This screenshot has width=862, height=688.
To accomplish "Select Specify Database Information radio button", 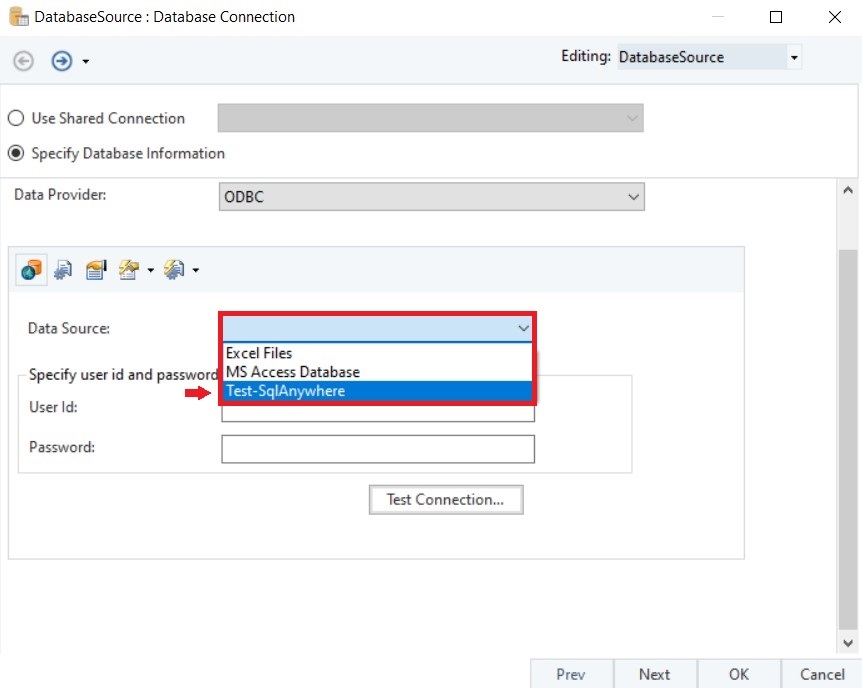I will [x=16, y=154].
